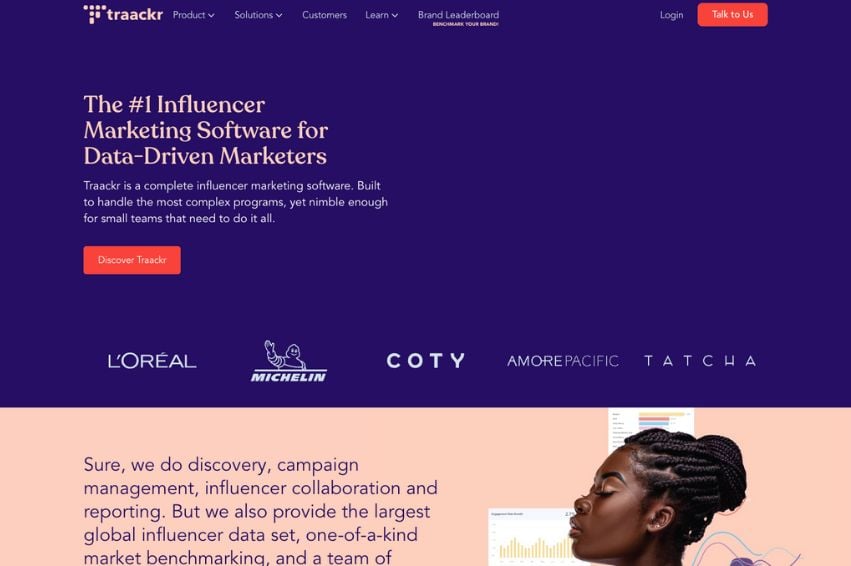Click the Discover Traackr button
The width and height of the screenshot is (851, 566).
[132, 260]
